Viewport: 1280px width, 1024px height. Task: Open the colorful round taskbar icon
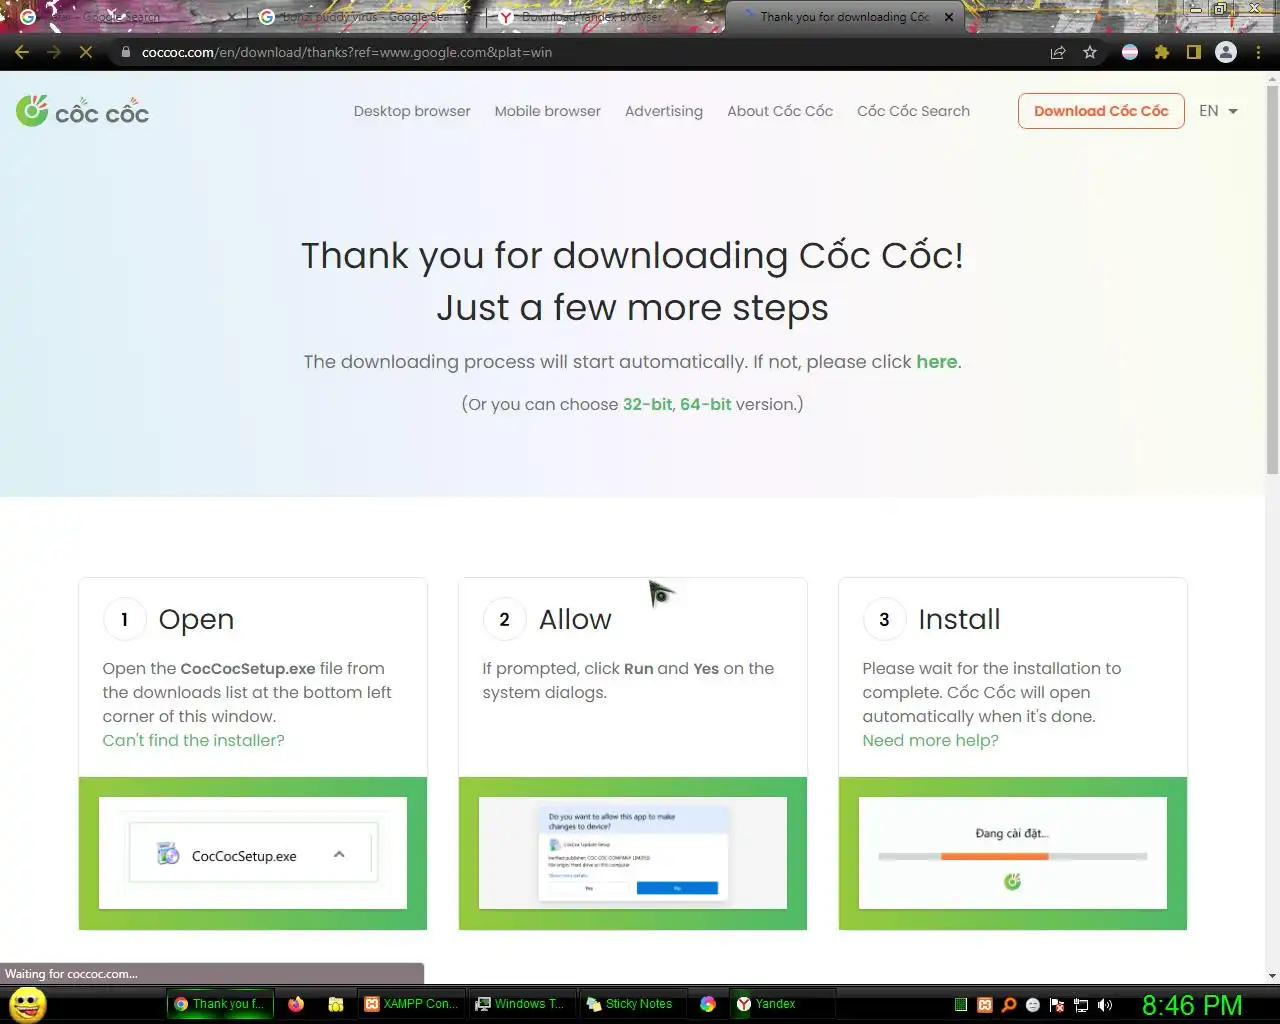point(708,1004)
